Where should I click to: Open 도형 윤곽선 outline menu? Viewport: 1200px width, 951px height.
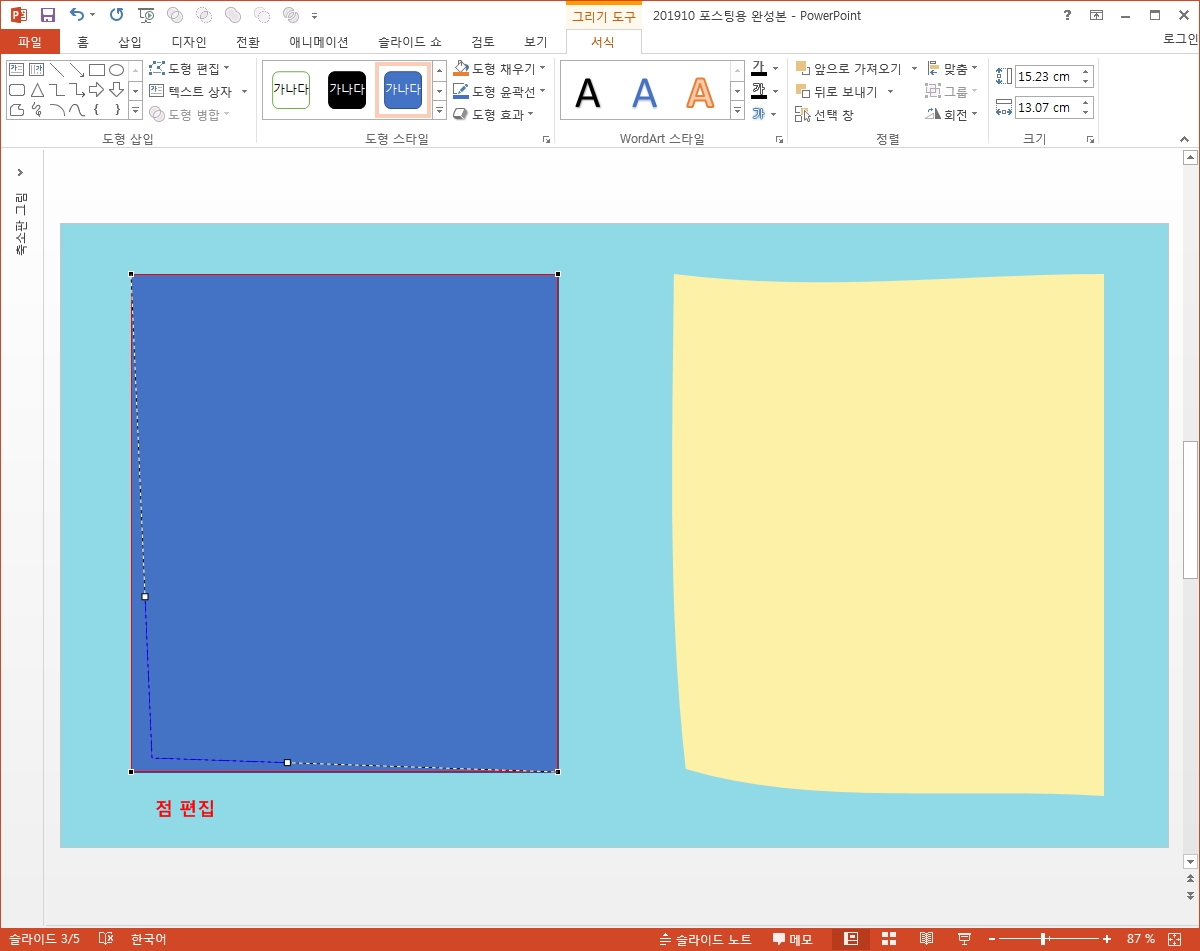(499, 91)
